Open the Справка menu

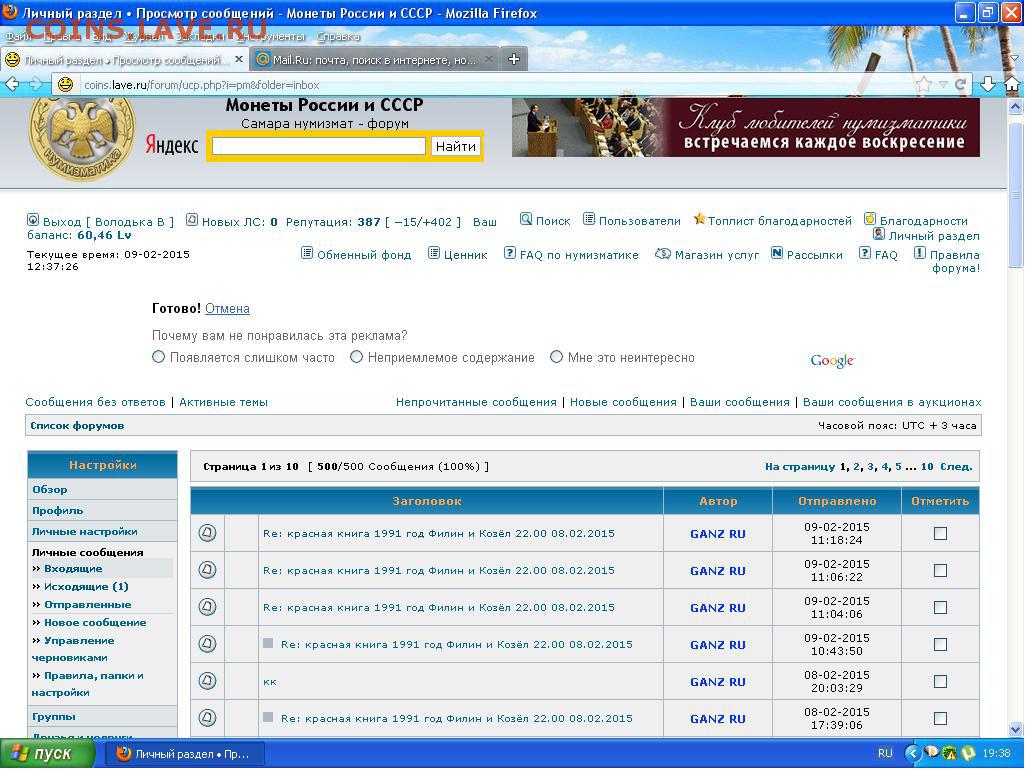pos(338,36)
